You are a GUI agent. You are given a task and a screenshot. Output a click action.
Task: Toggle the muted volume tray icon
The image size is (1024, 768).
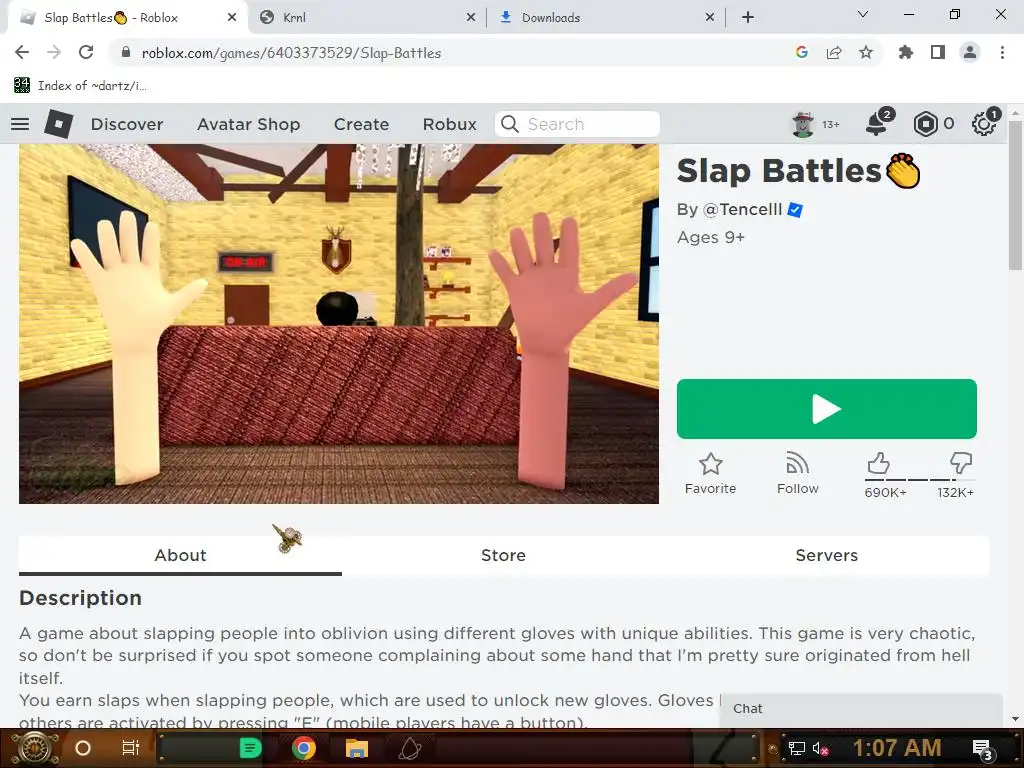[820, 748]
